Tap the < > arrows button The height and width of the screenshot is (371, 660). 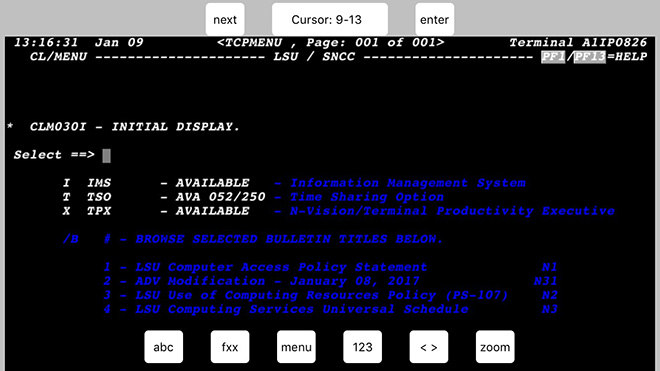(x=428, y=347)
